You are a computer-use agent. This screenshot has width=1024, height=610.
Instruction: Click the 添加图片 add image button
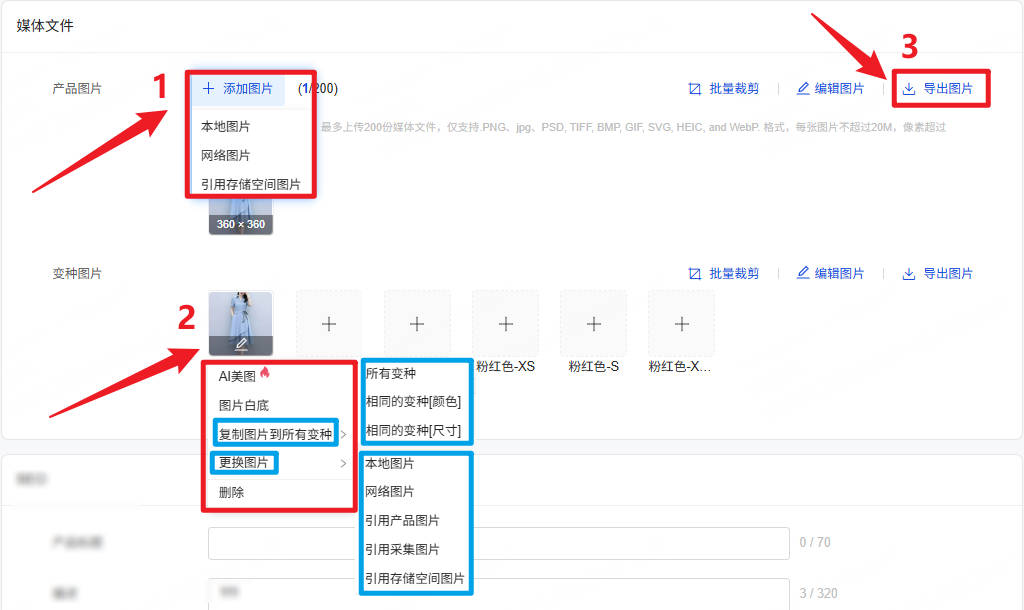click(x=238, y=88)
